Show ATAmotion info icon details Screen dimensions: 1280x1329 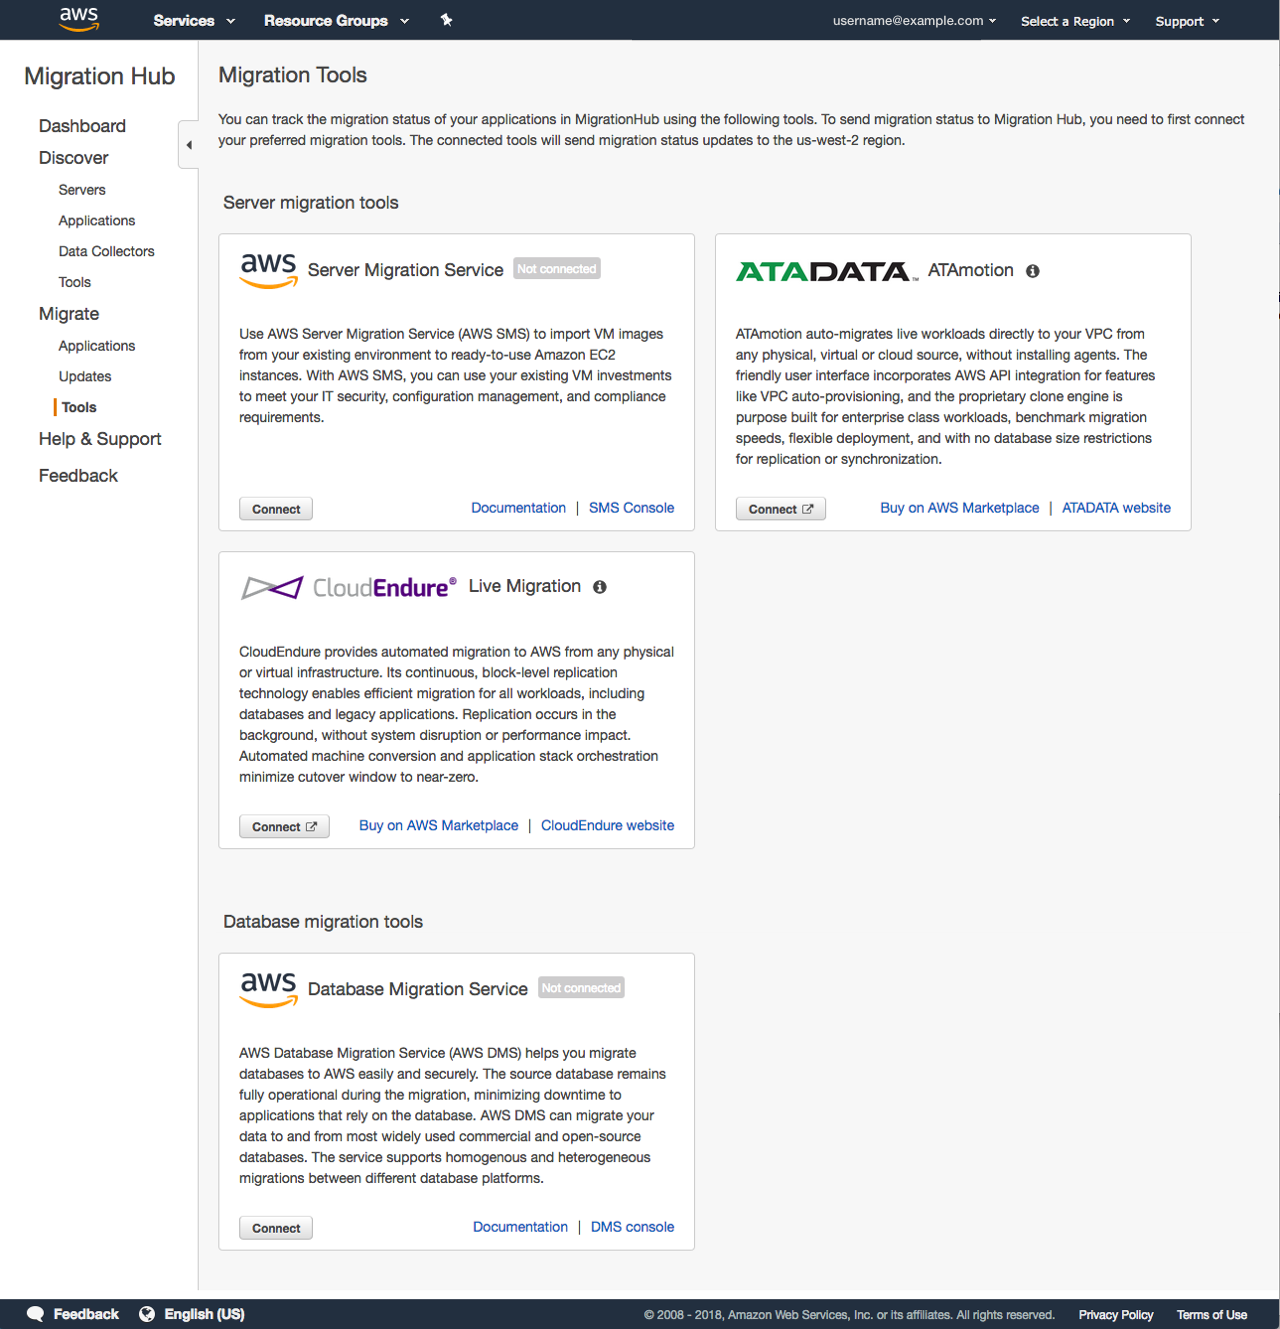[1033, 271]
